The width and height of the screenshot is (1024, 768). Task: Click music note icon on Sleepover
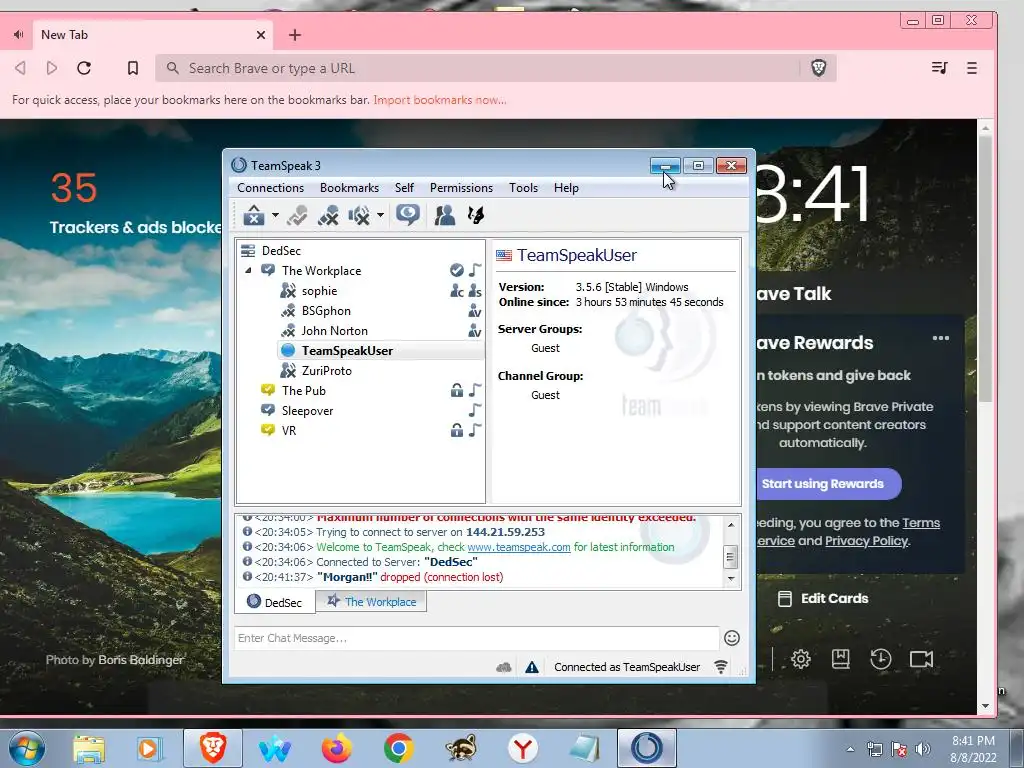click(x=475, y=410)
